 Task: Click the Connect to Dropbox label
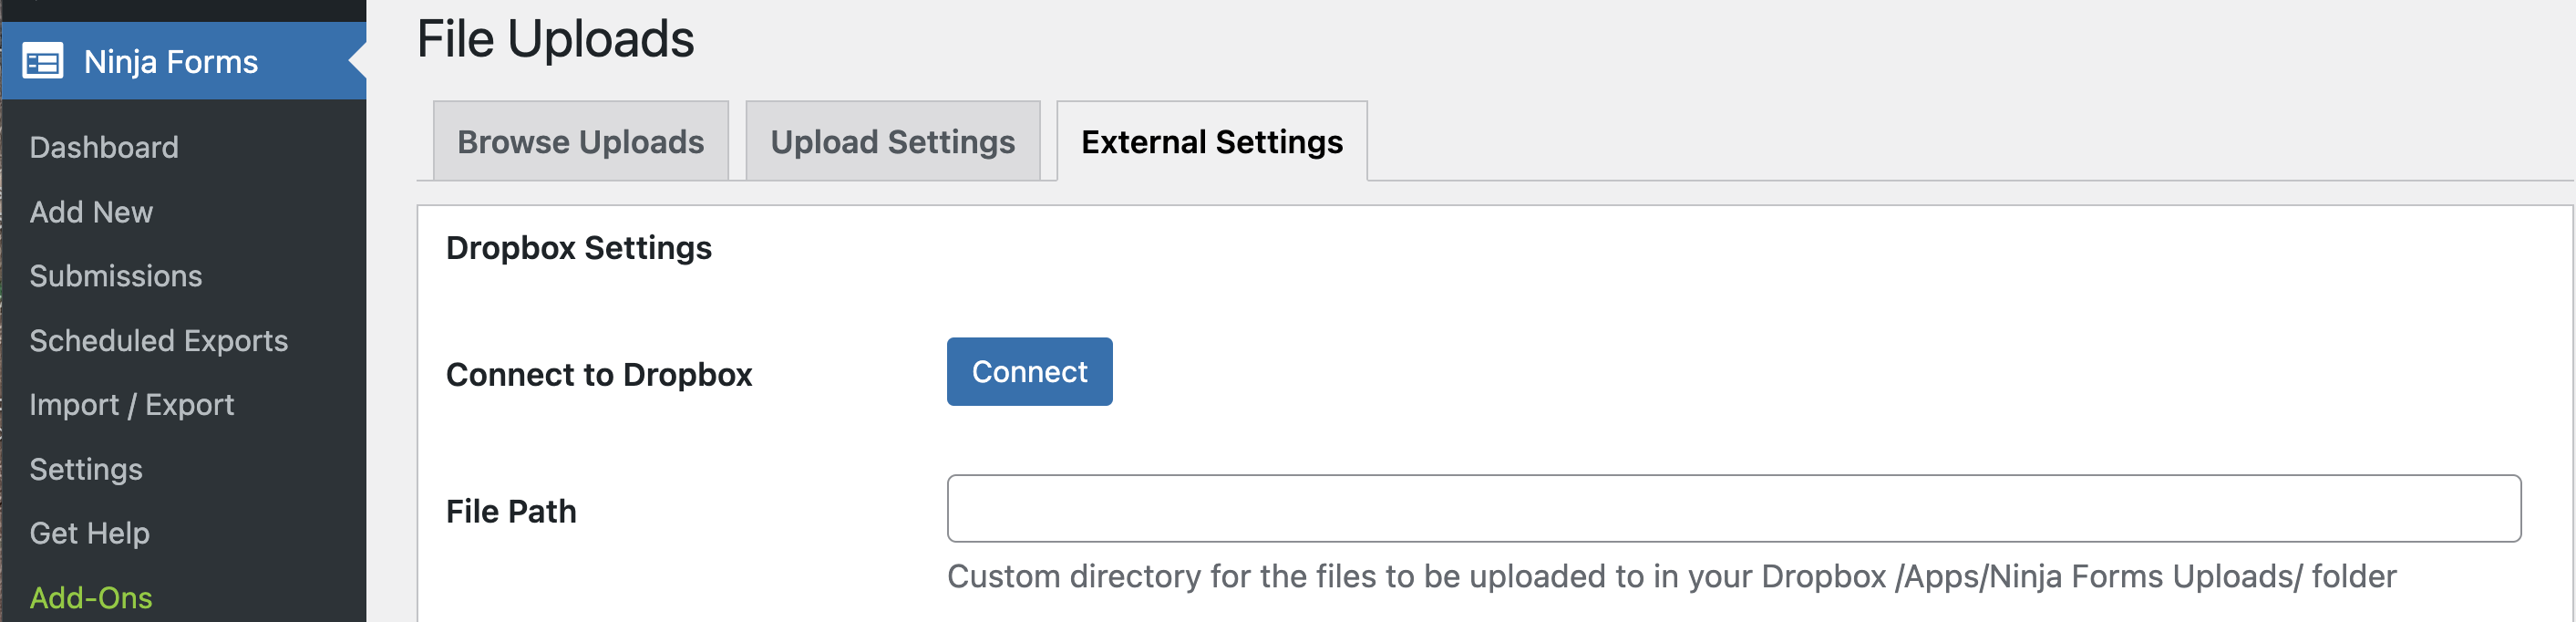[600, 375]
